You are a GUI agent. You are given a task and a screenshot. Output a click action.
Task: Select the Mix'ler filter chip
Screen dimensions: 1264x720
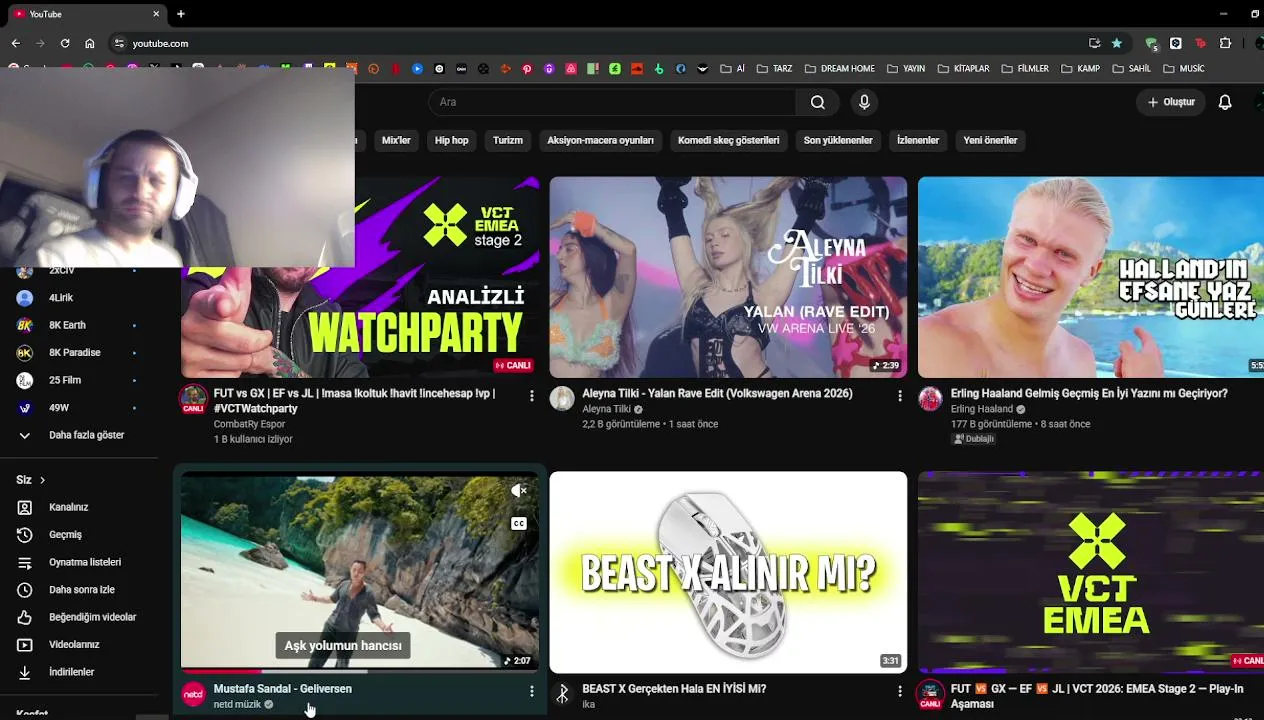click(x=396, y=141)
